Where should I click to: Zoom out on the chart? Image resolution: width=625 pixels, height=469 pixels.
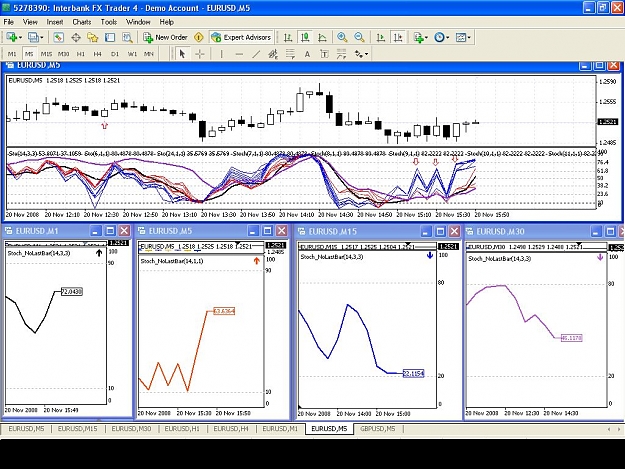pos(360,37)
